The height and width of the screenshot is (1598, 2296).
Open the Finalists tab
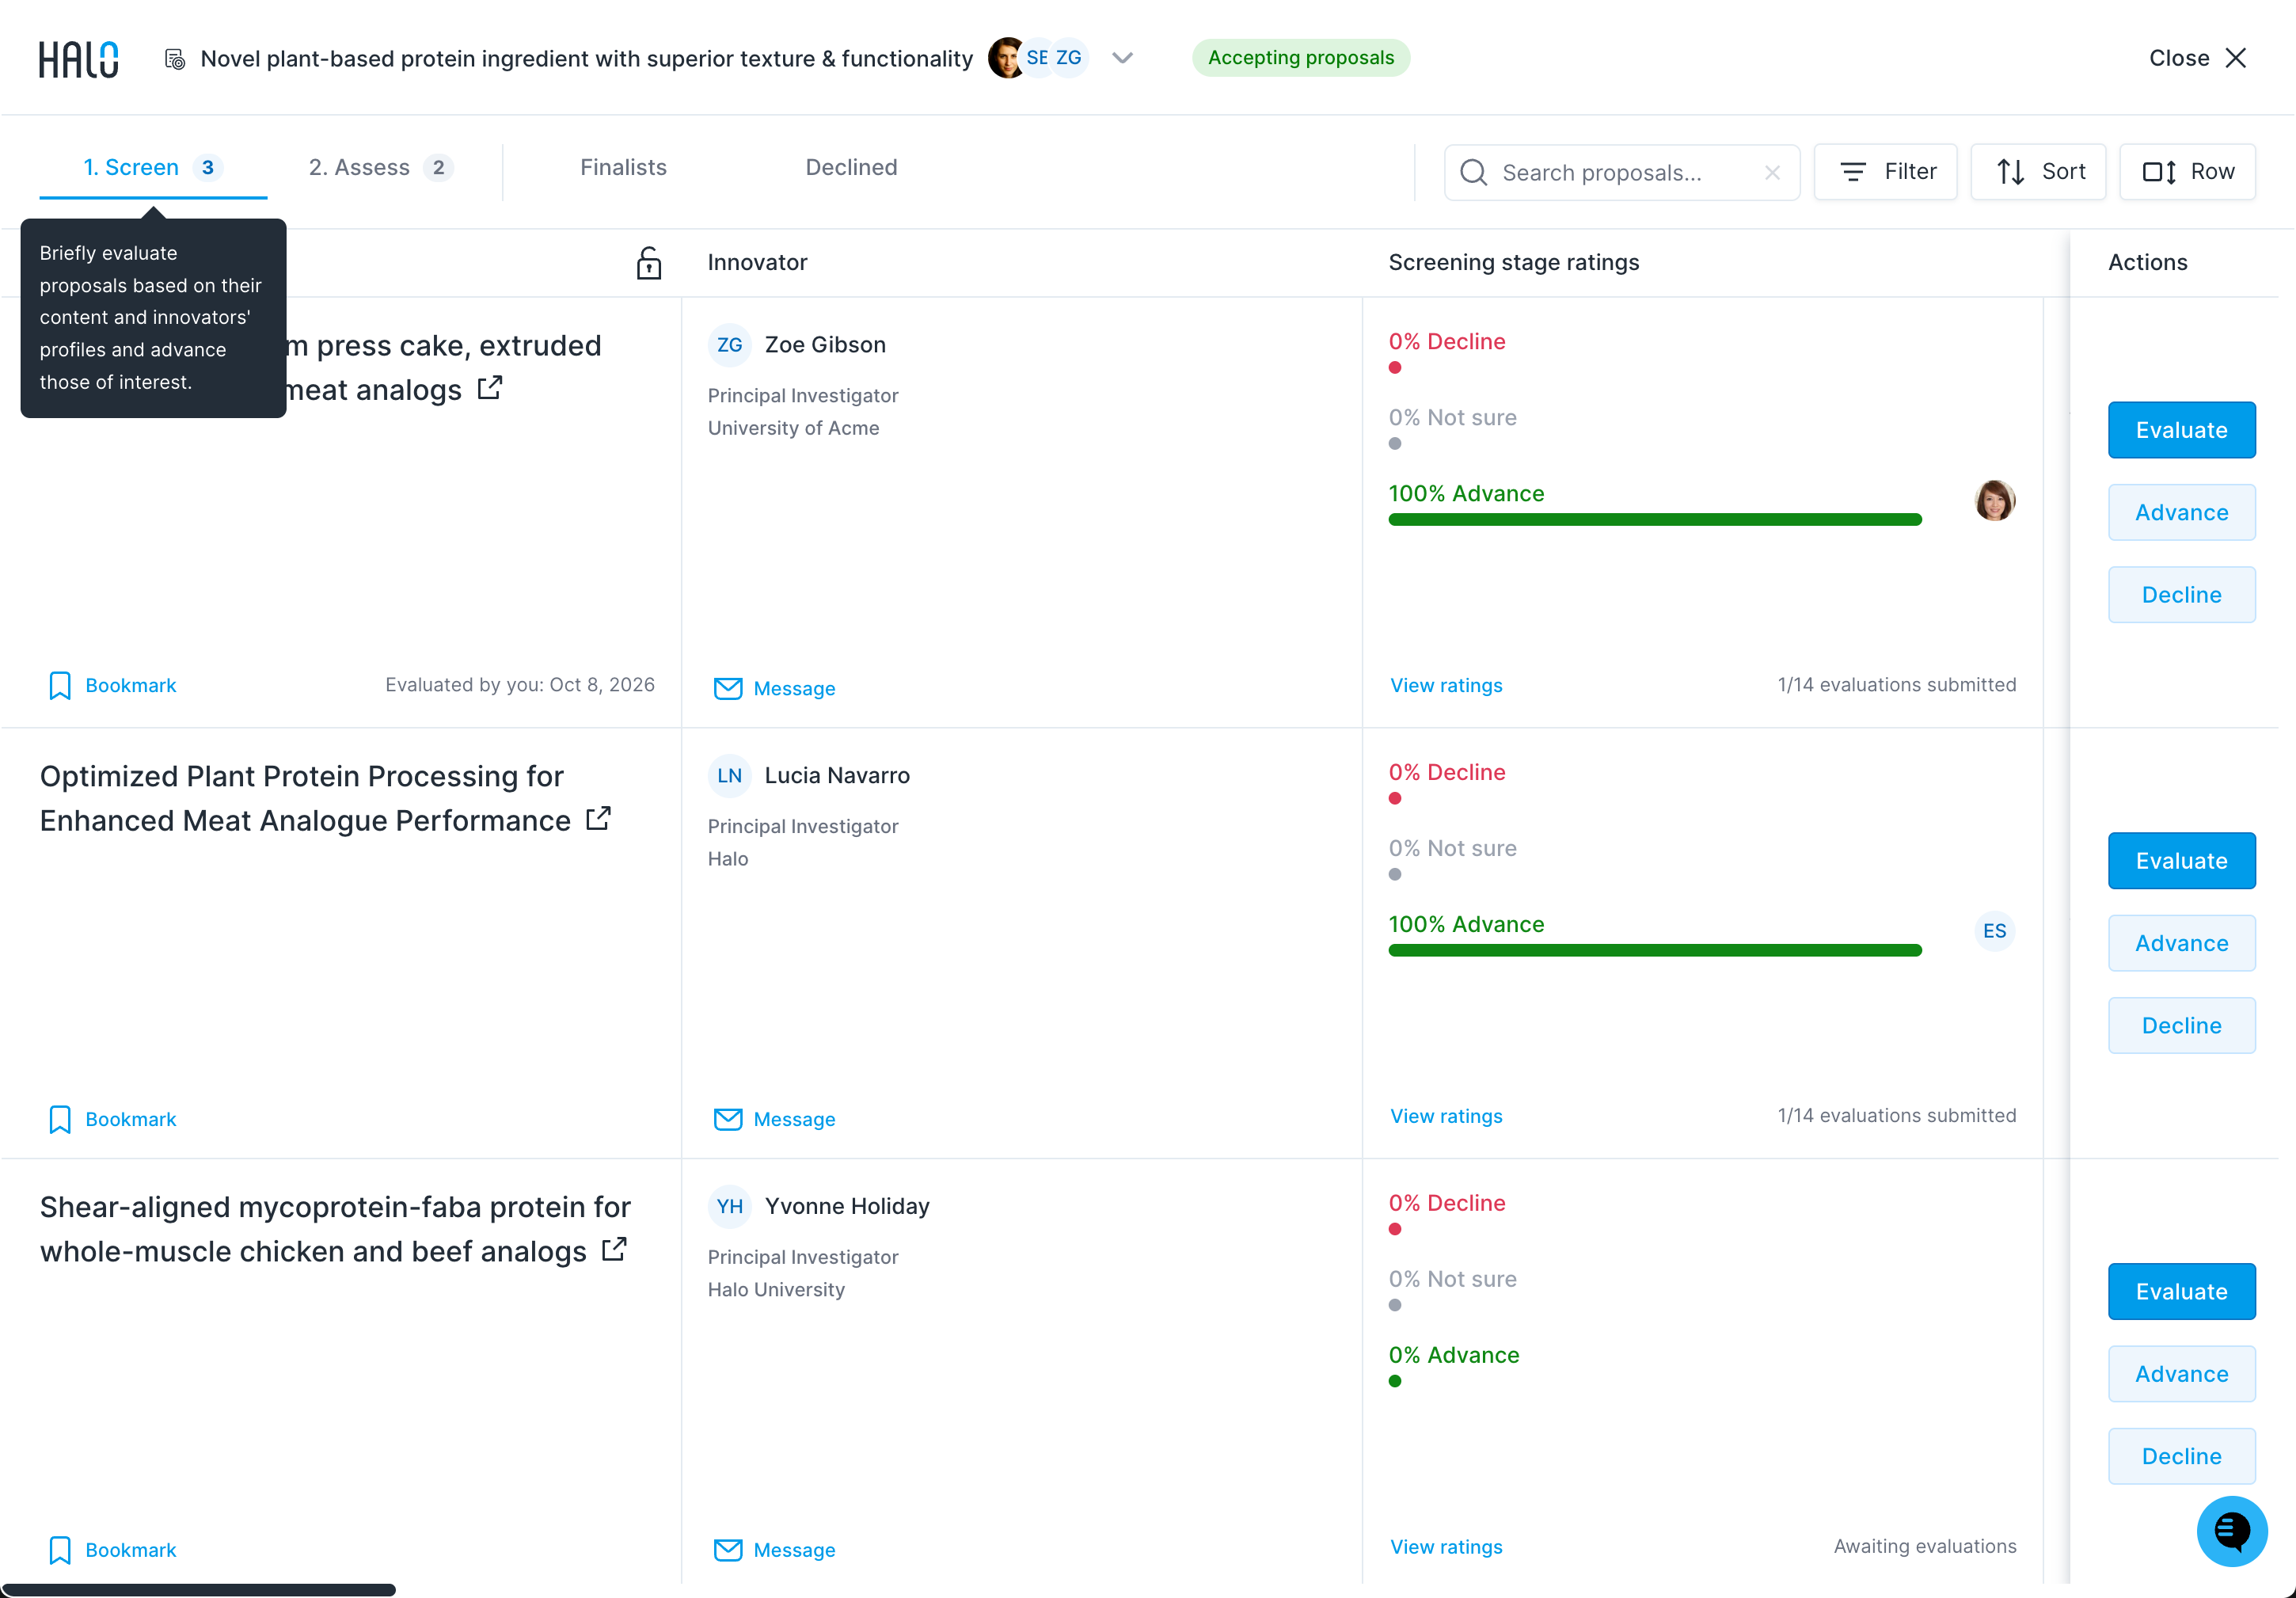click(623, 168)
